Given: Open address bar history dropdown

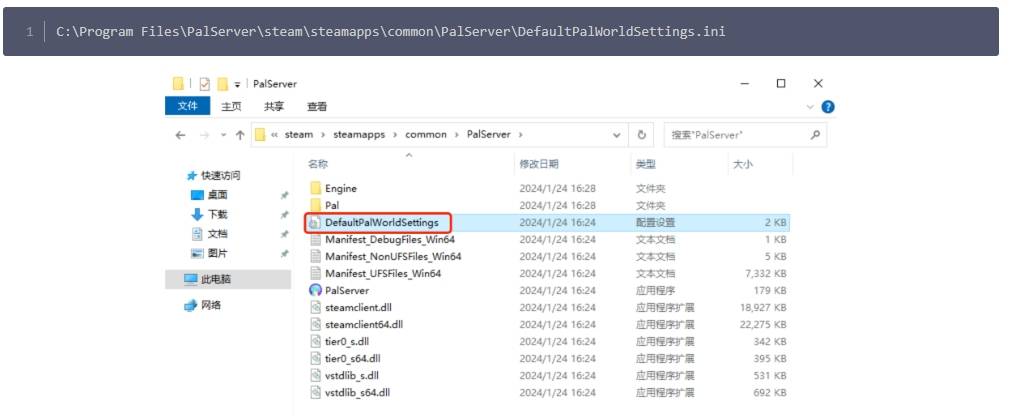Looking at the screenshot, I should tap(616, 135).
